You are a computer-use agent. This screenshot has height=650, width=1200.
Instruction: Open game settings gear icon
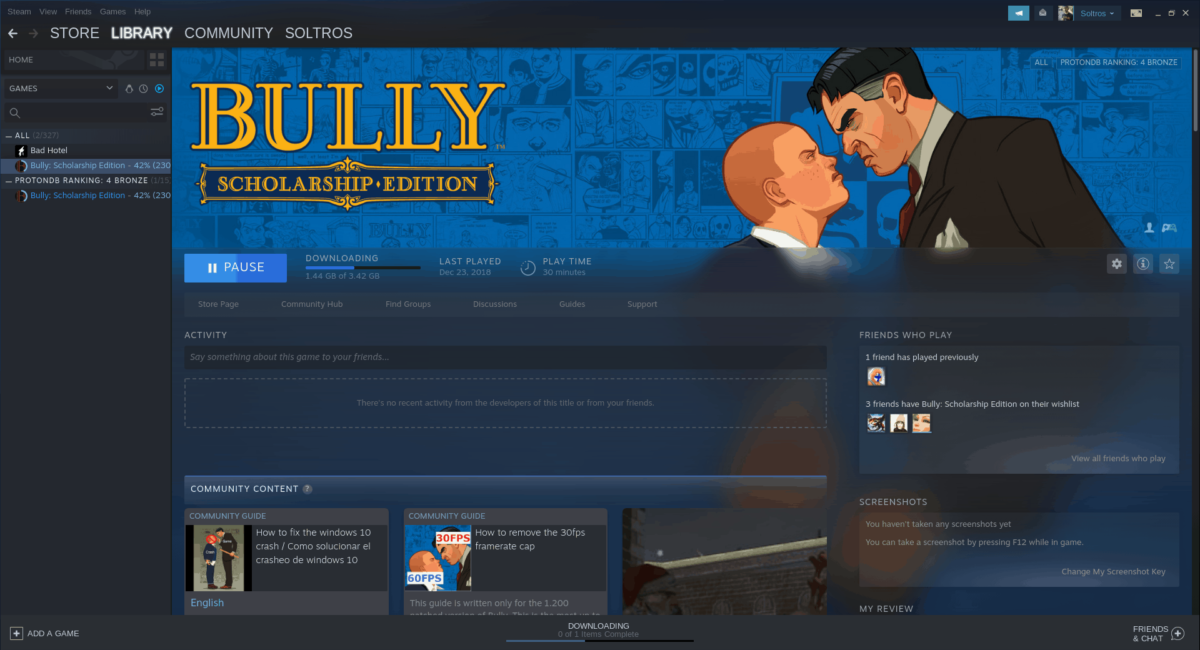1117,264
